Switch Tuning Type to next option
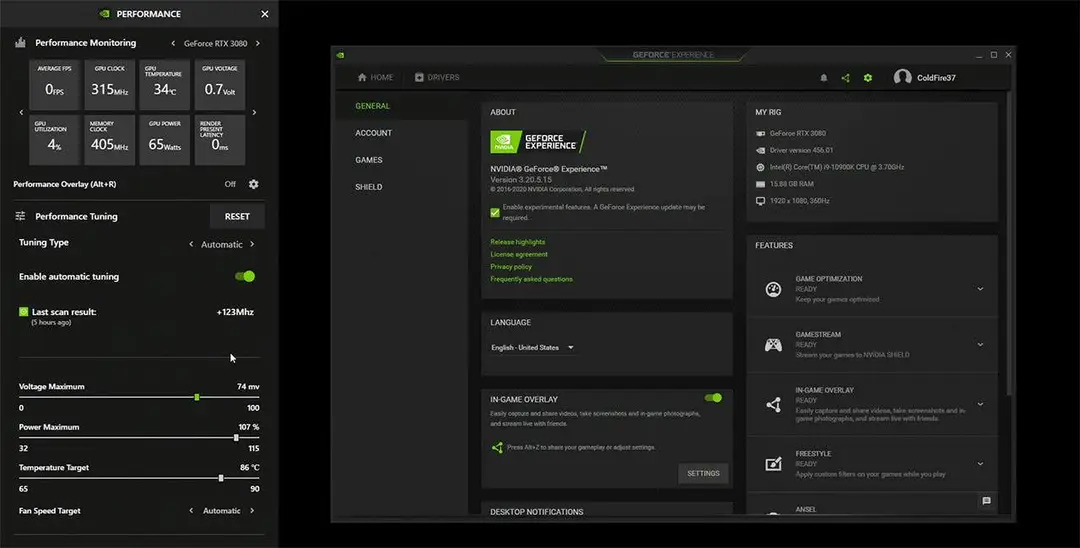This screenshot has width=1080, height=548. pos(252,244)
